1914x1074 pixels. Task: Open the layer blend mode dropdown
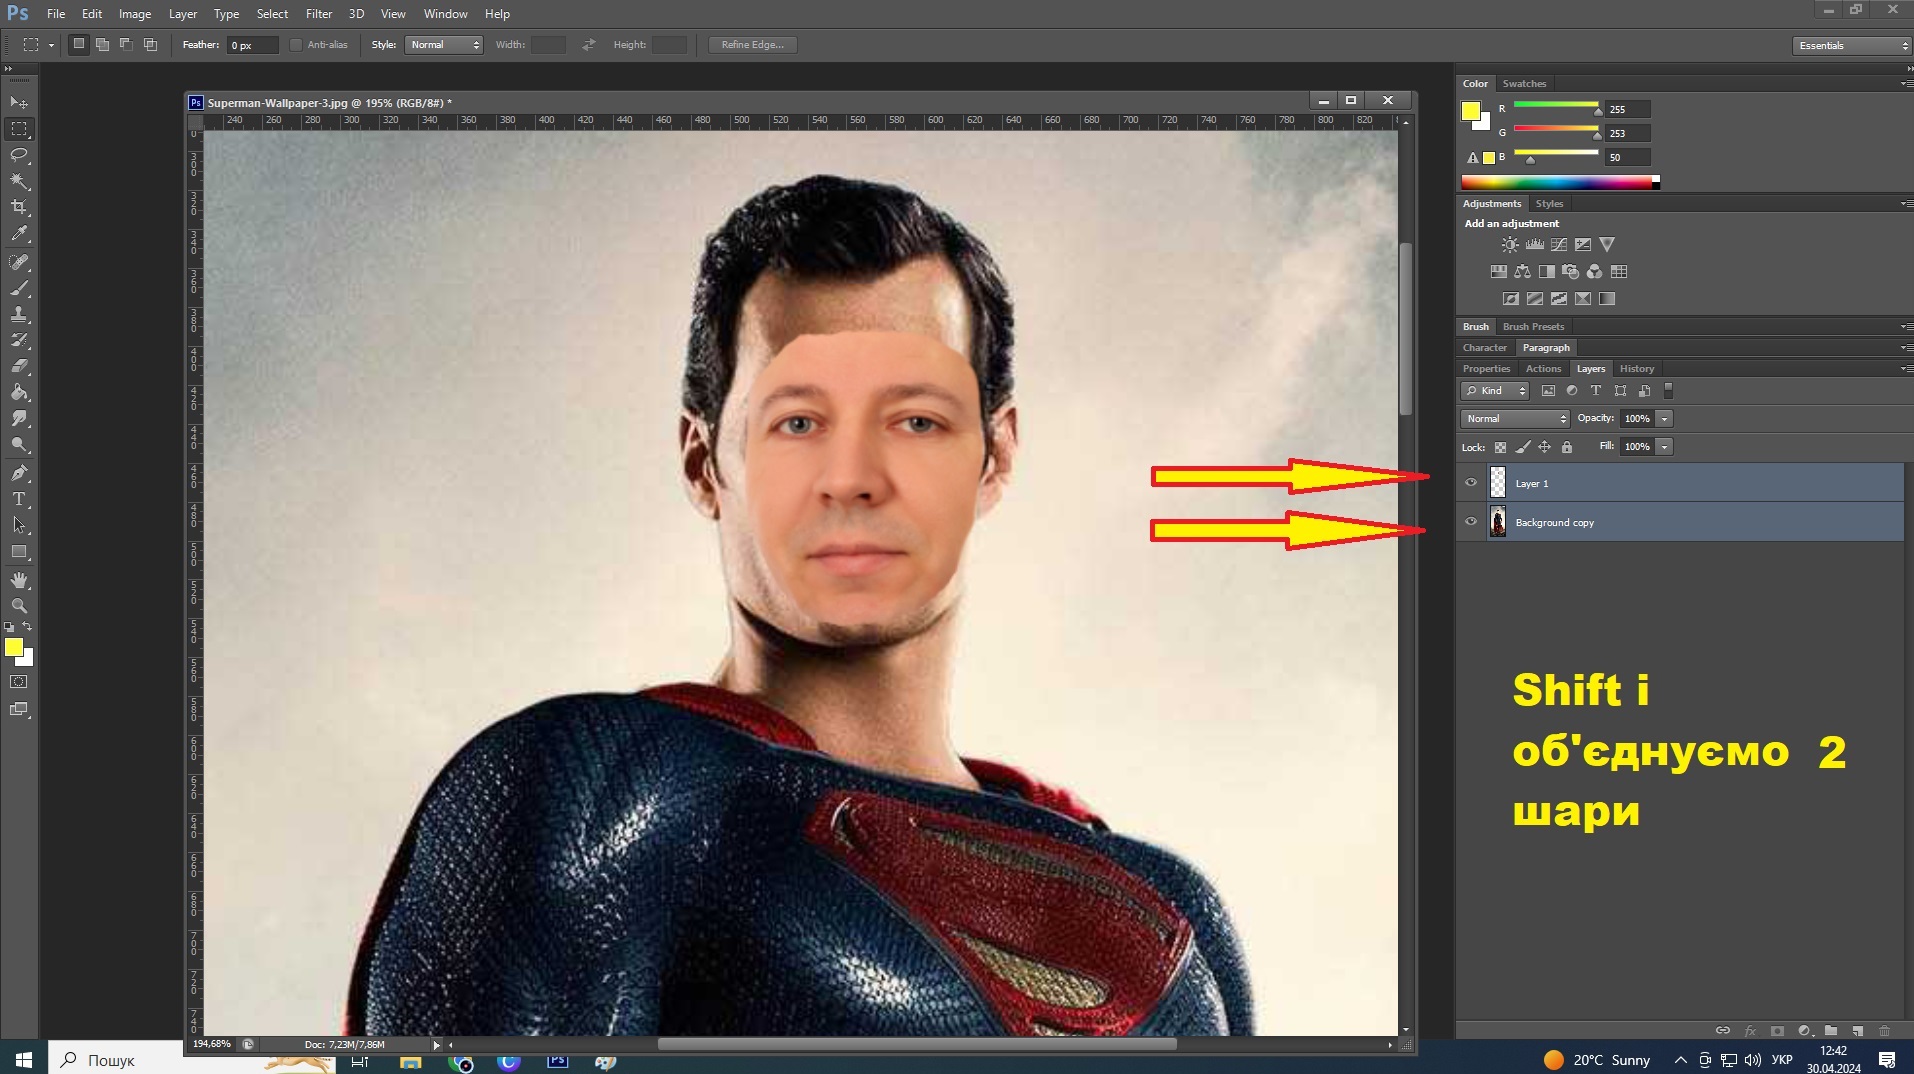1515,419
